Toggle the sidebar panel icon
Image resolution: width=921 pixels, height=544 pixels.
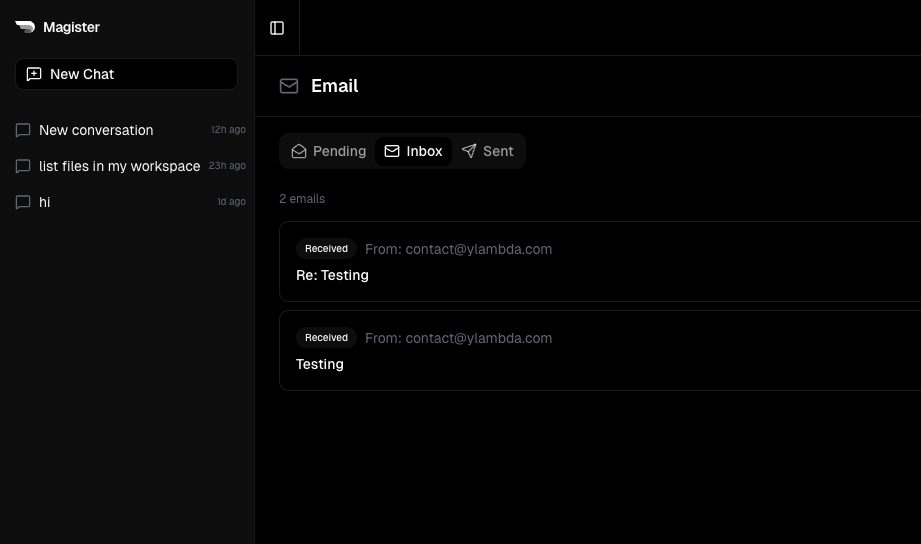coord(277,28)
